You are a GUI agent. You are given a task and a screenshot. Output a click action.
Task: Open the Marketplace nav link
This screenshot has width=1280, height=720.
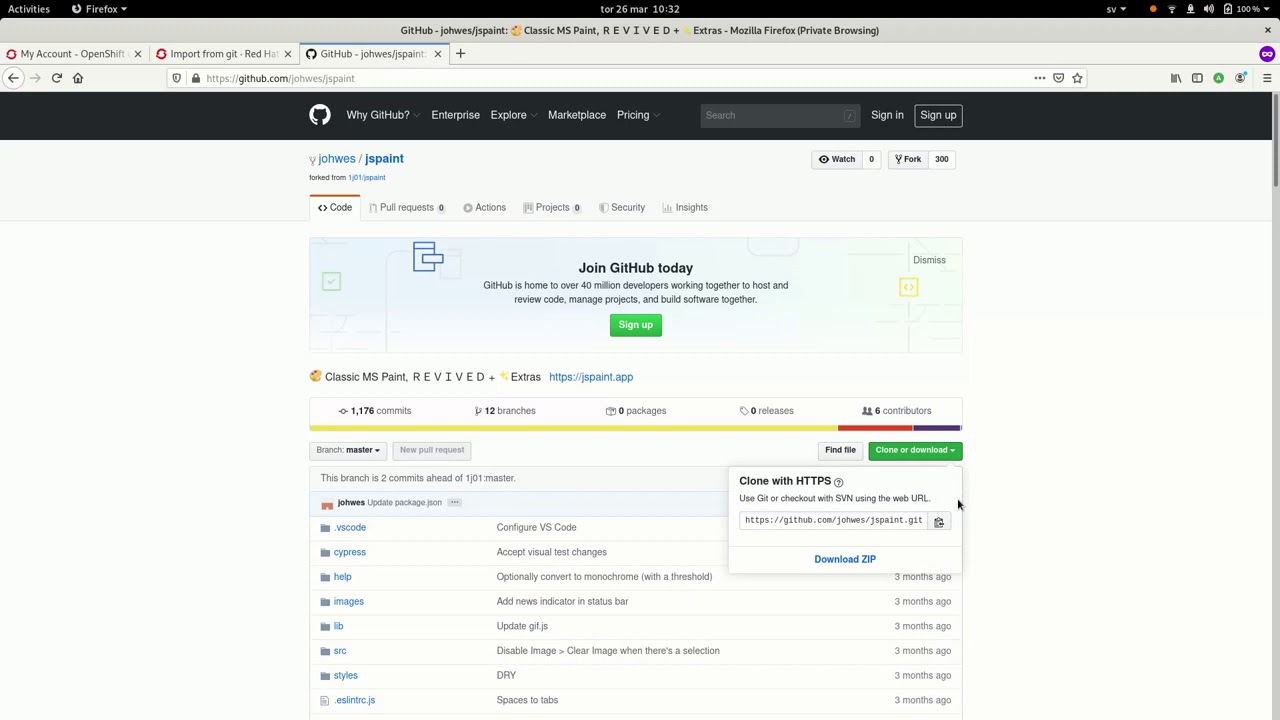click(x=577, y=115)
